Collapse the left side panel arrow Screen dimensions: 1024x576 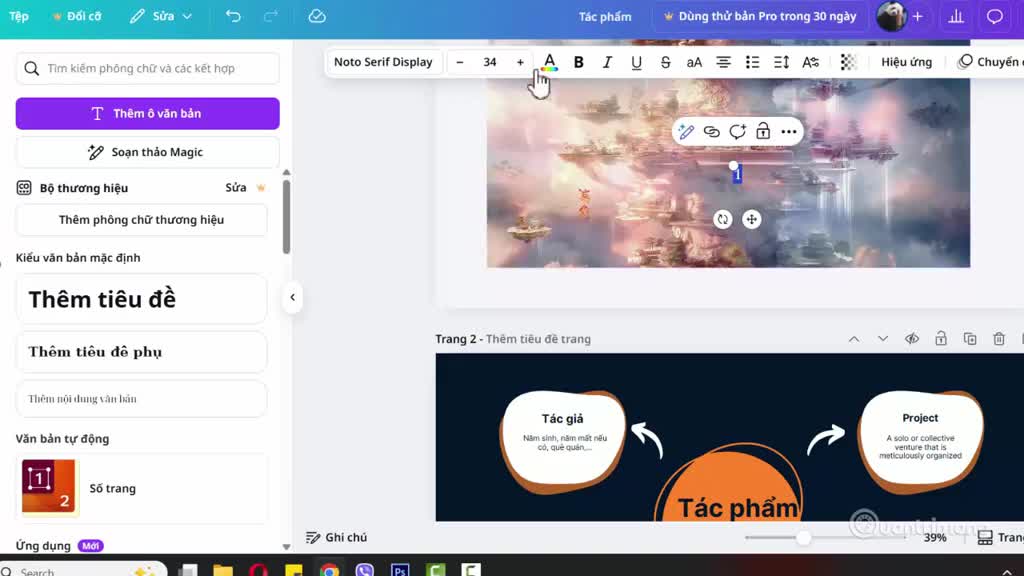tap(293, 298)
